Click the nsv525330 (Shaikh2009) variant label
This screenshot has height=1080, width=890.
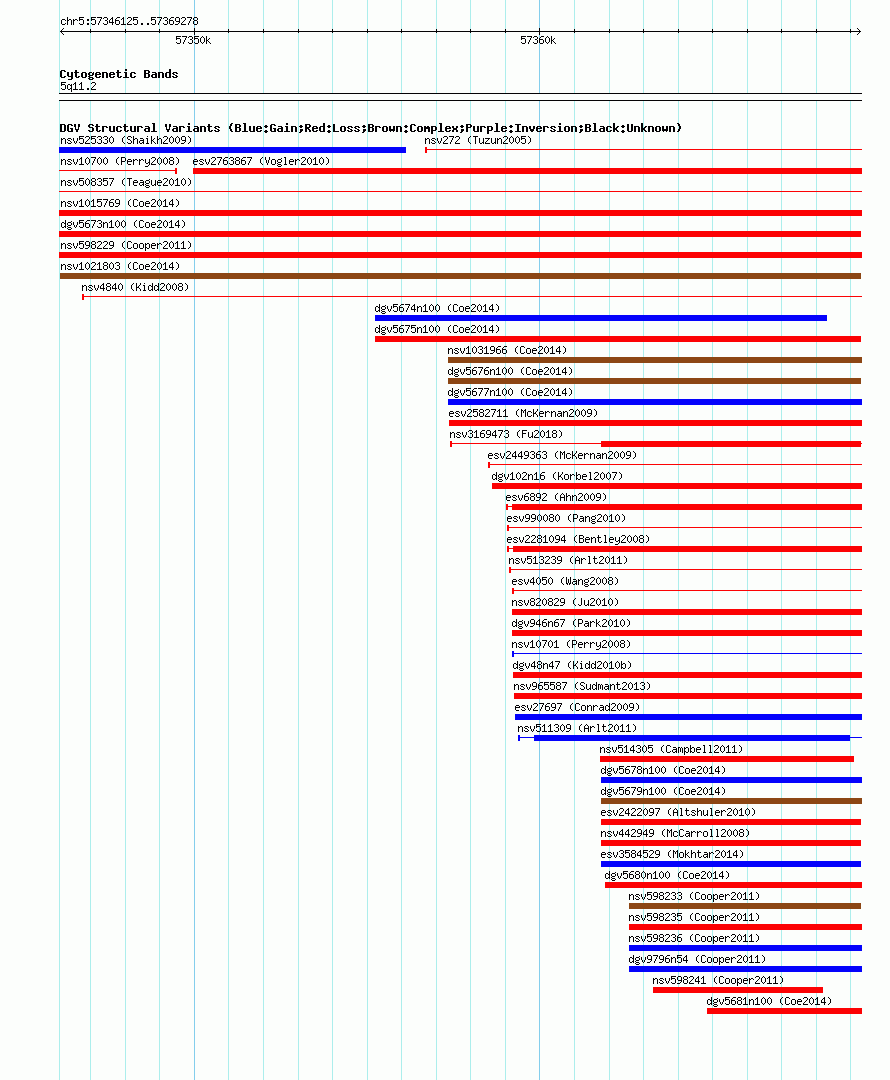[x=126, y=141]
